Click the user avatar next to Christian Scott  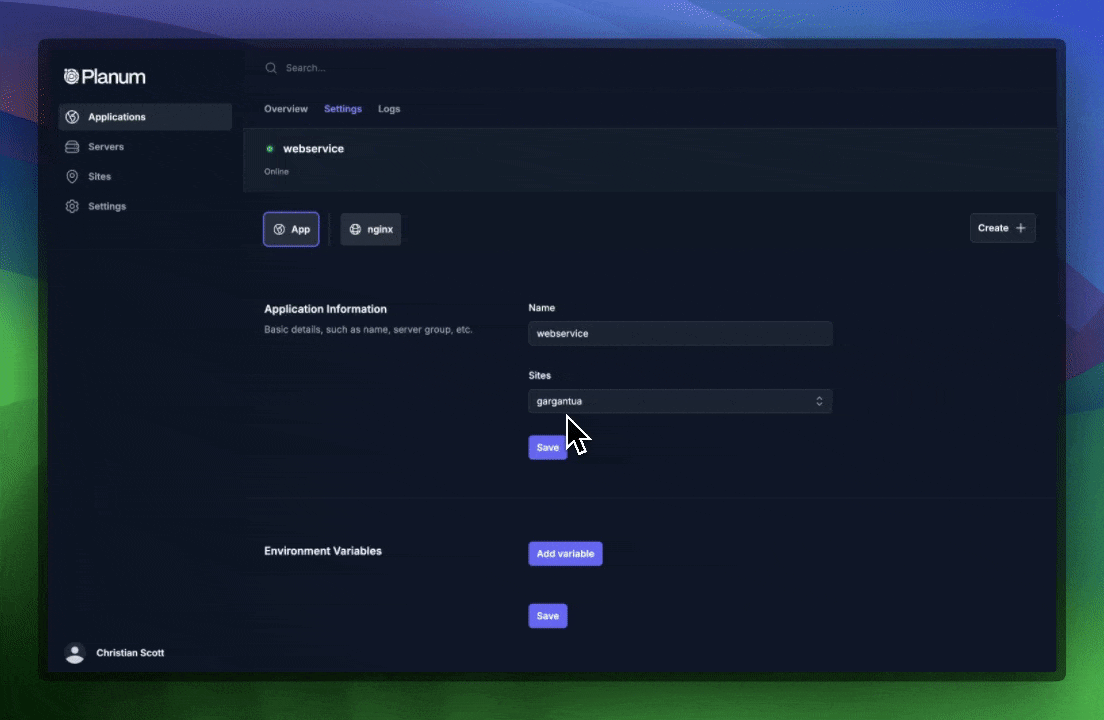pyautogui.click(x=75, y=652)
